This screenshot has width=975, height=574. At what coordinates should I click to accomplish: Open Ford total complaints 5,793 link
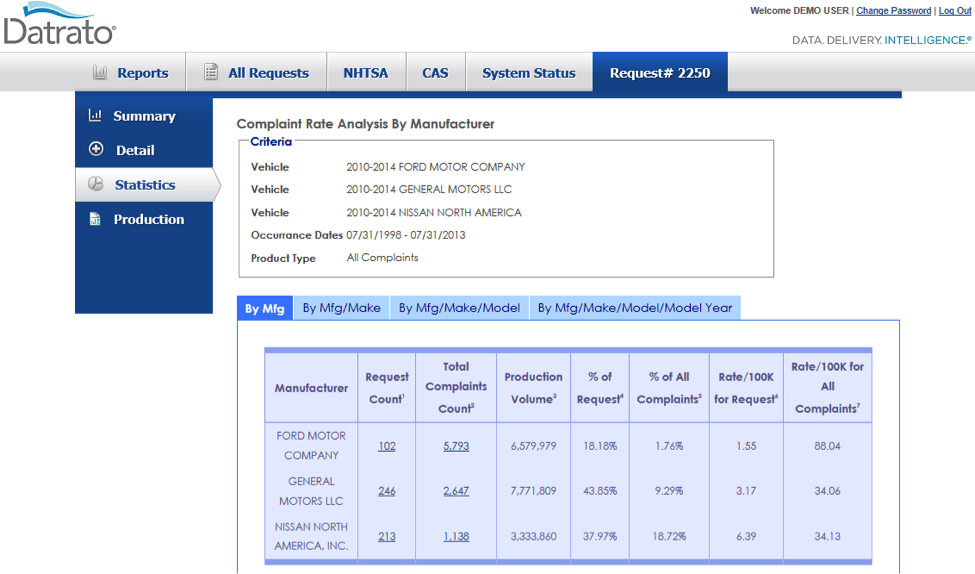click(456, 446)
